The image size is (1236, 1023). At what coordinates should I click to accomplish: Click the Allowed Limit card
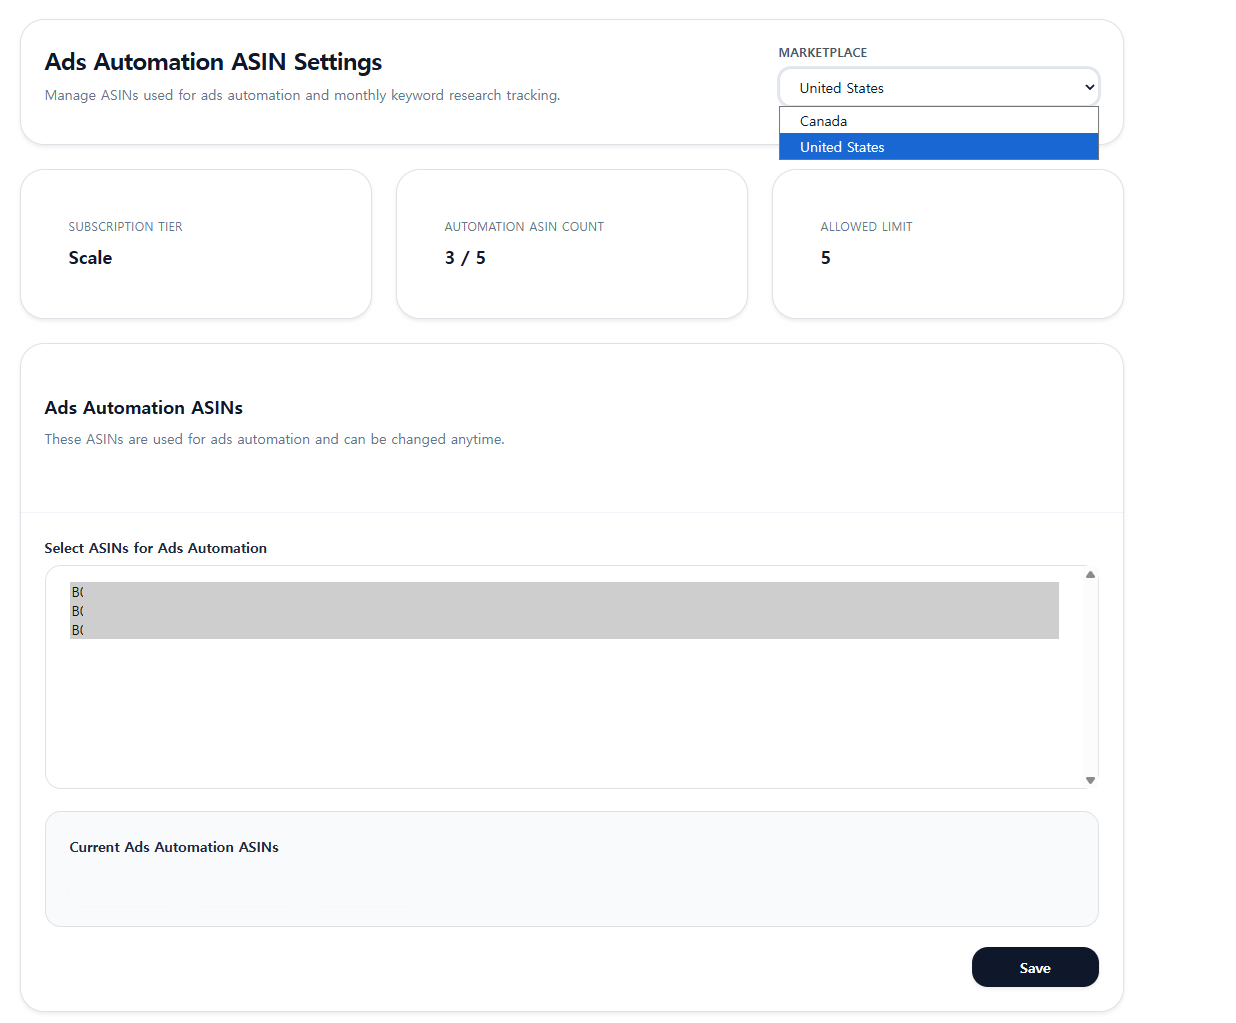click(x=948, y=244)
